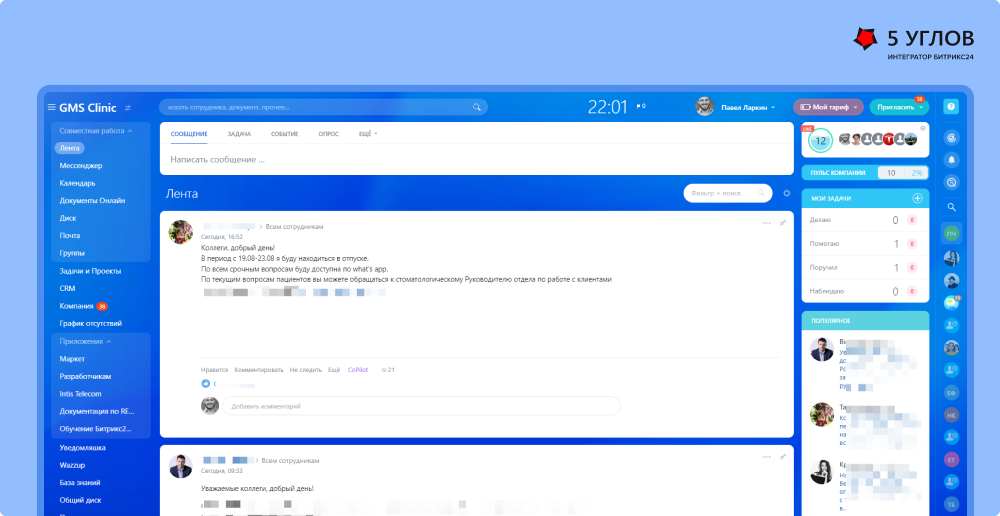Toggle Не следить on the first post

coord(306,370)
